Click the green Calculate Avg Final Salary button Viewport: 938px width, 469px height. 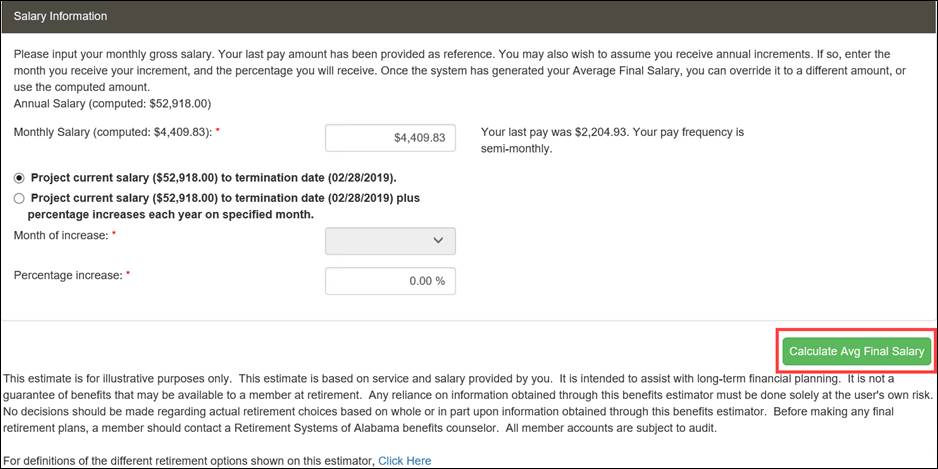(x=857, y=351)
